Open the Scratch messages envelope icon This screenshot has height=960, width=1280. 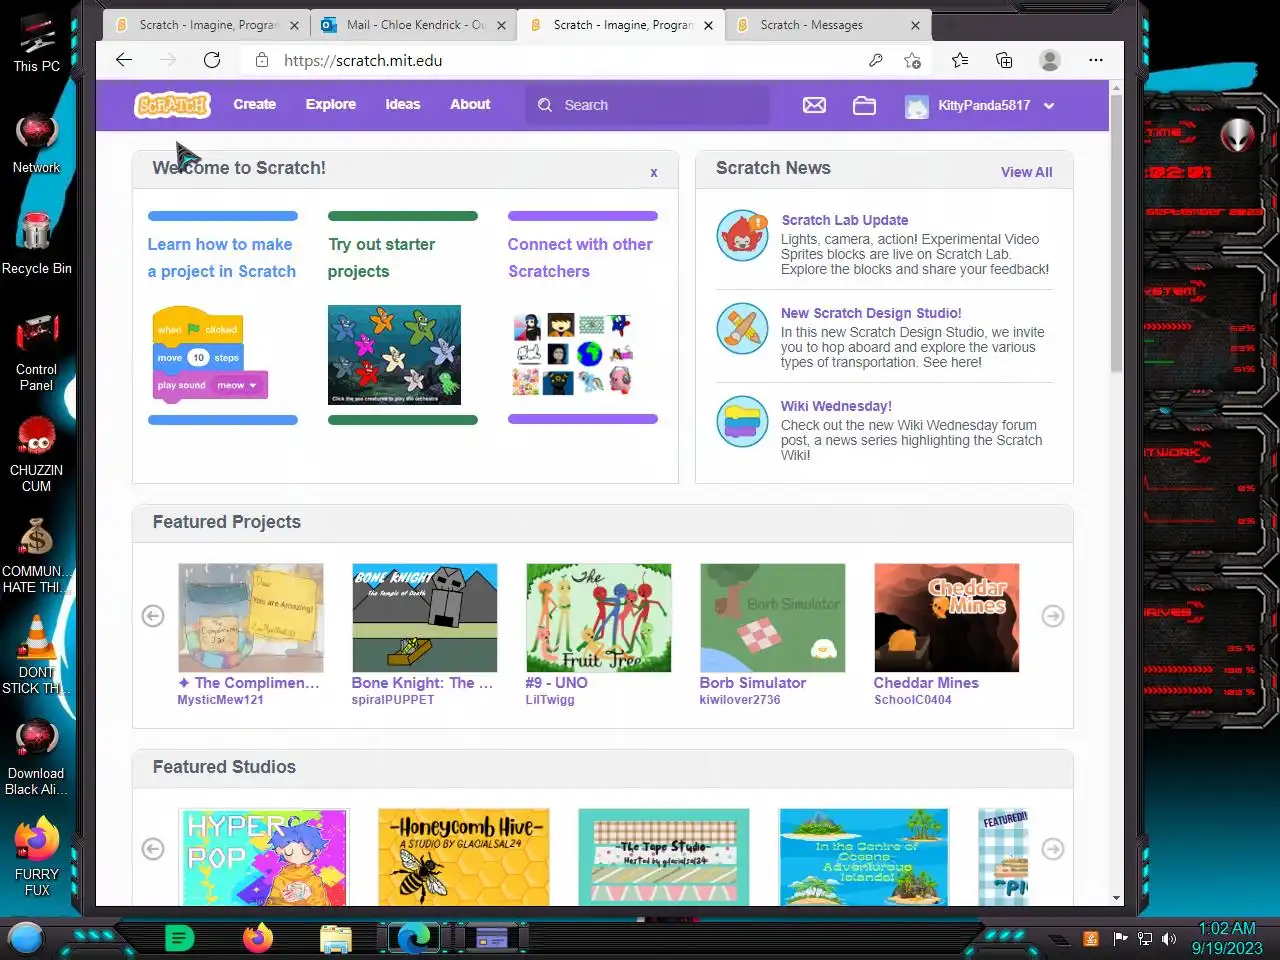point(814,105)
